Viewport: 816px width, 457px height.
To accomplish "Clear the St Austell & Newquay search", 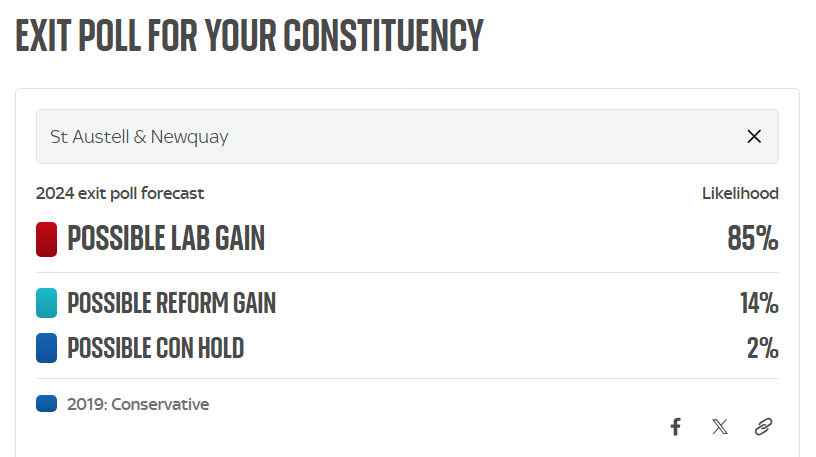I will point(754,137).
